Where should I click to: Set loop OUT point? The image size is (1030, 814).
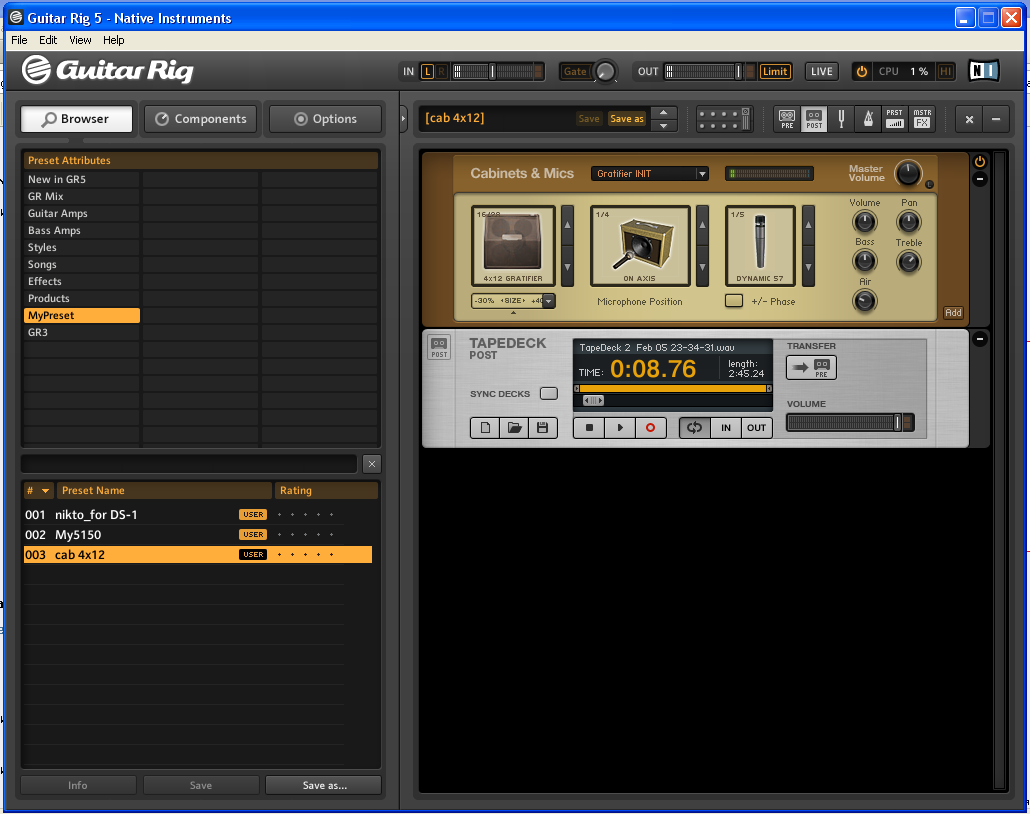tap(756, 428)
